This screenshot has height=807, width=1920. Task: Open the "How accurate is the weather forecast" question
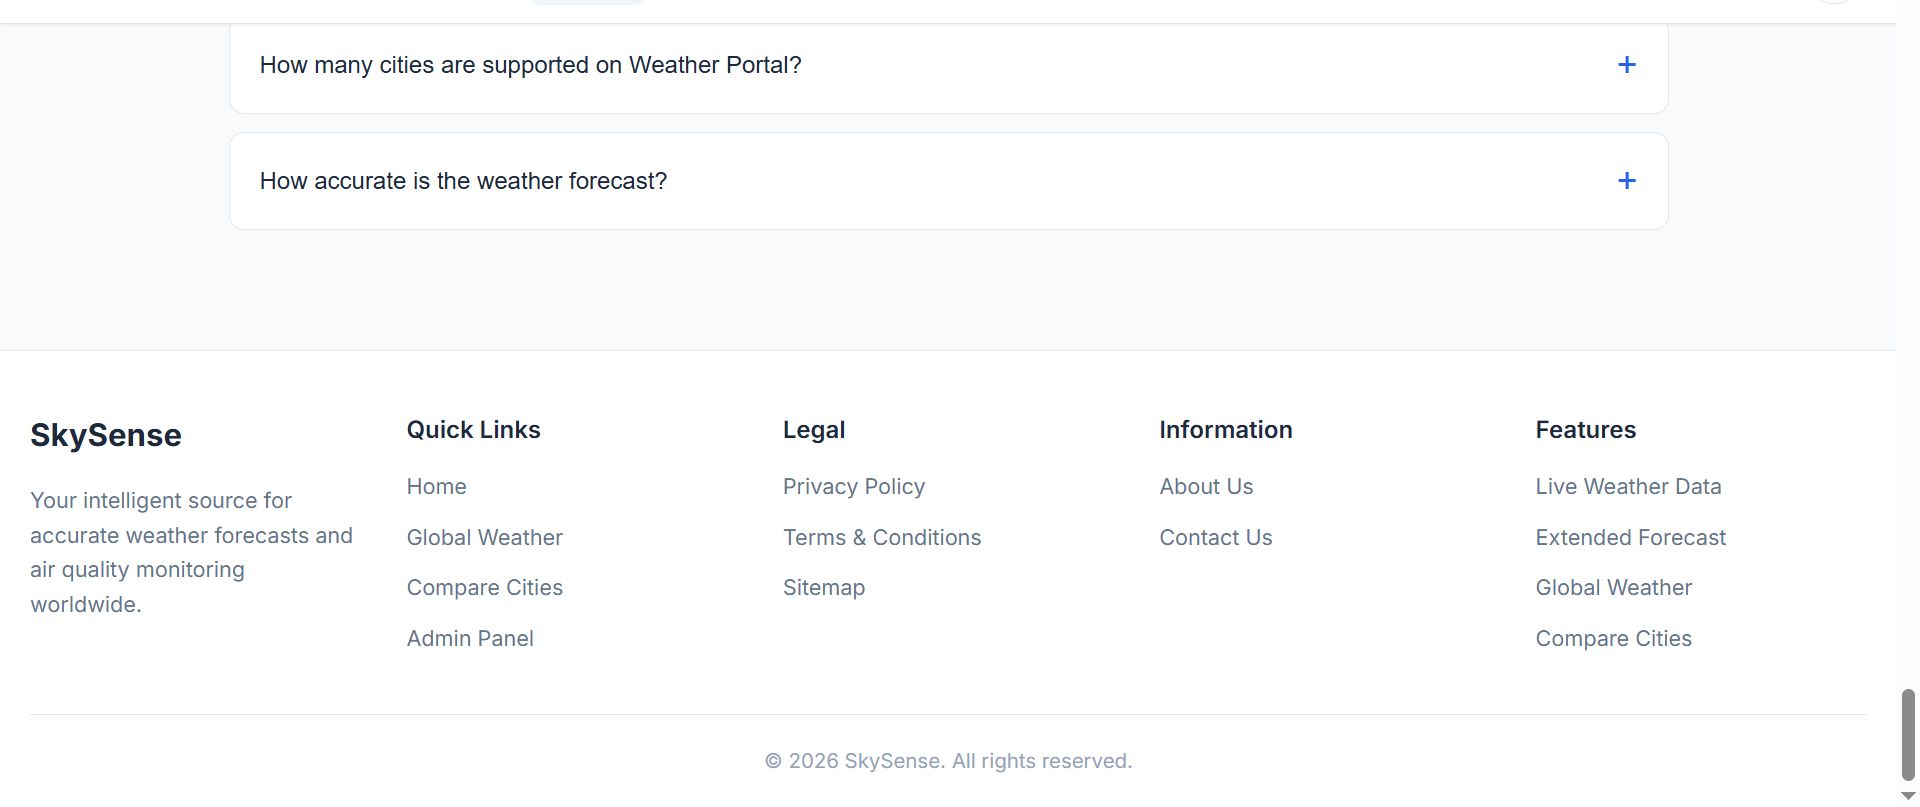tap(463, 181)
